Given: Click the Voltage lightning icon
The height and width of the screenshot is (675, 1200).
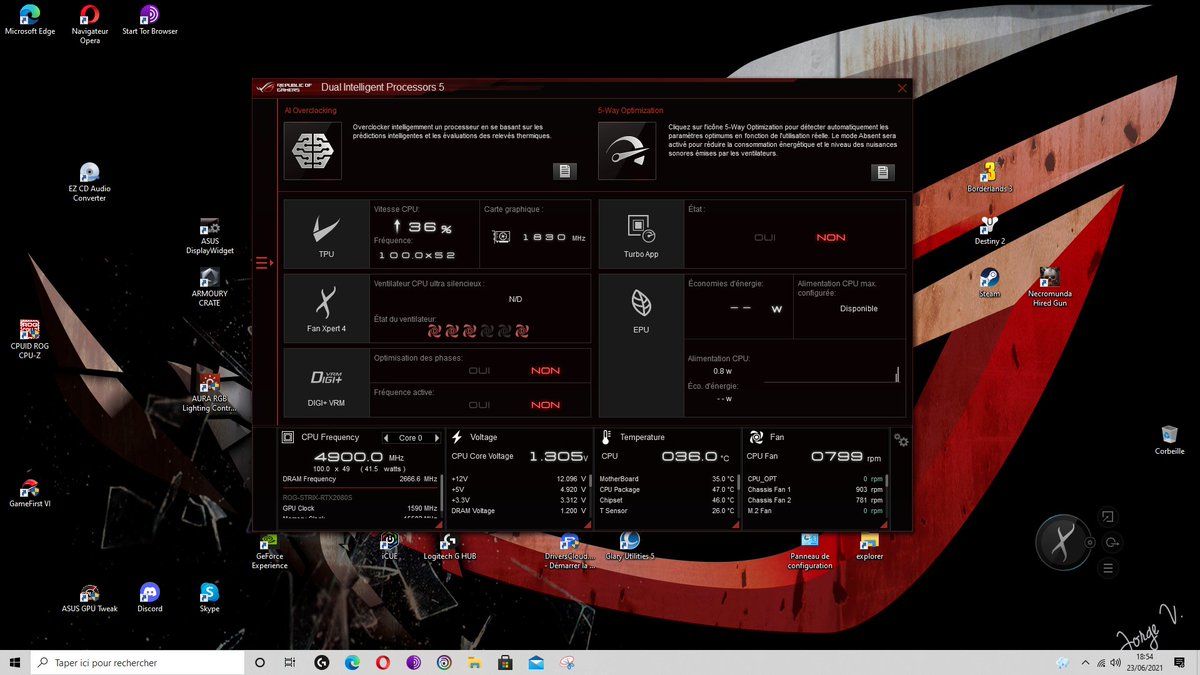Looking at the screenshot, I should [x=457, y=437].
